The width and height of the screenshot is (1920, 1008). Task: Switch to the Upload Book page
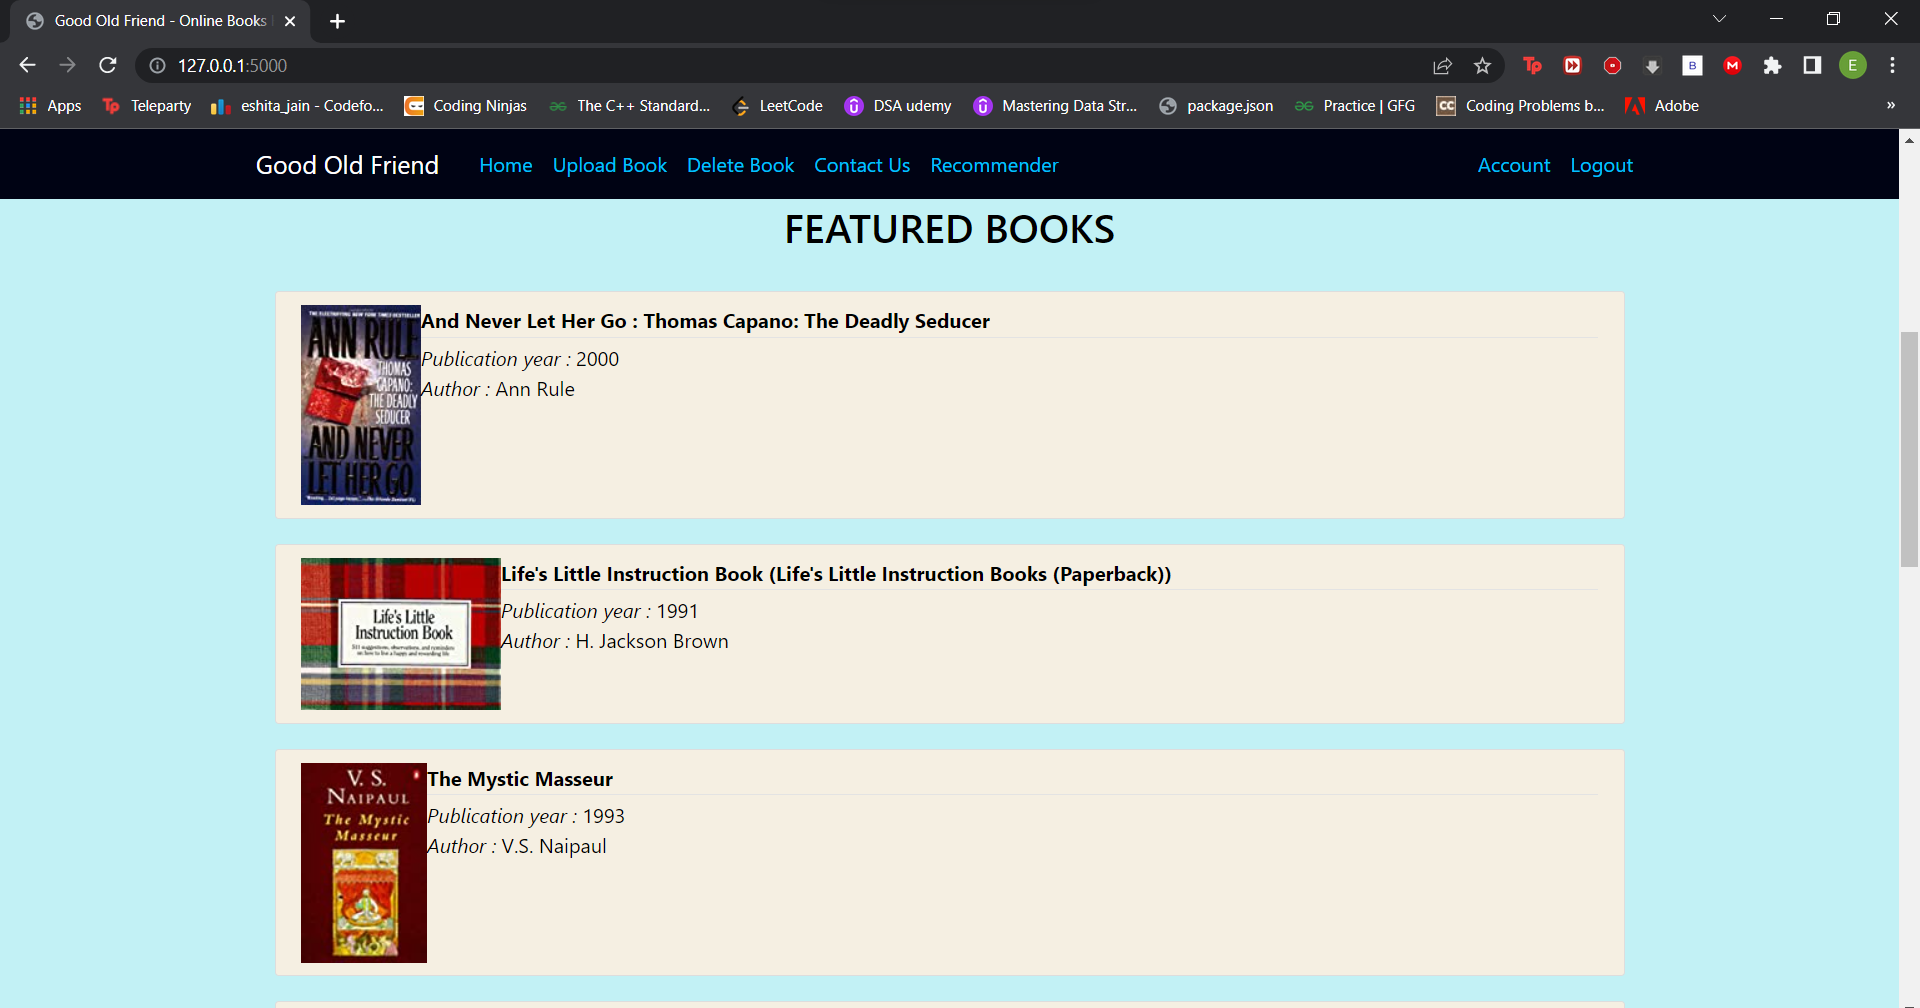[609, 165]
